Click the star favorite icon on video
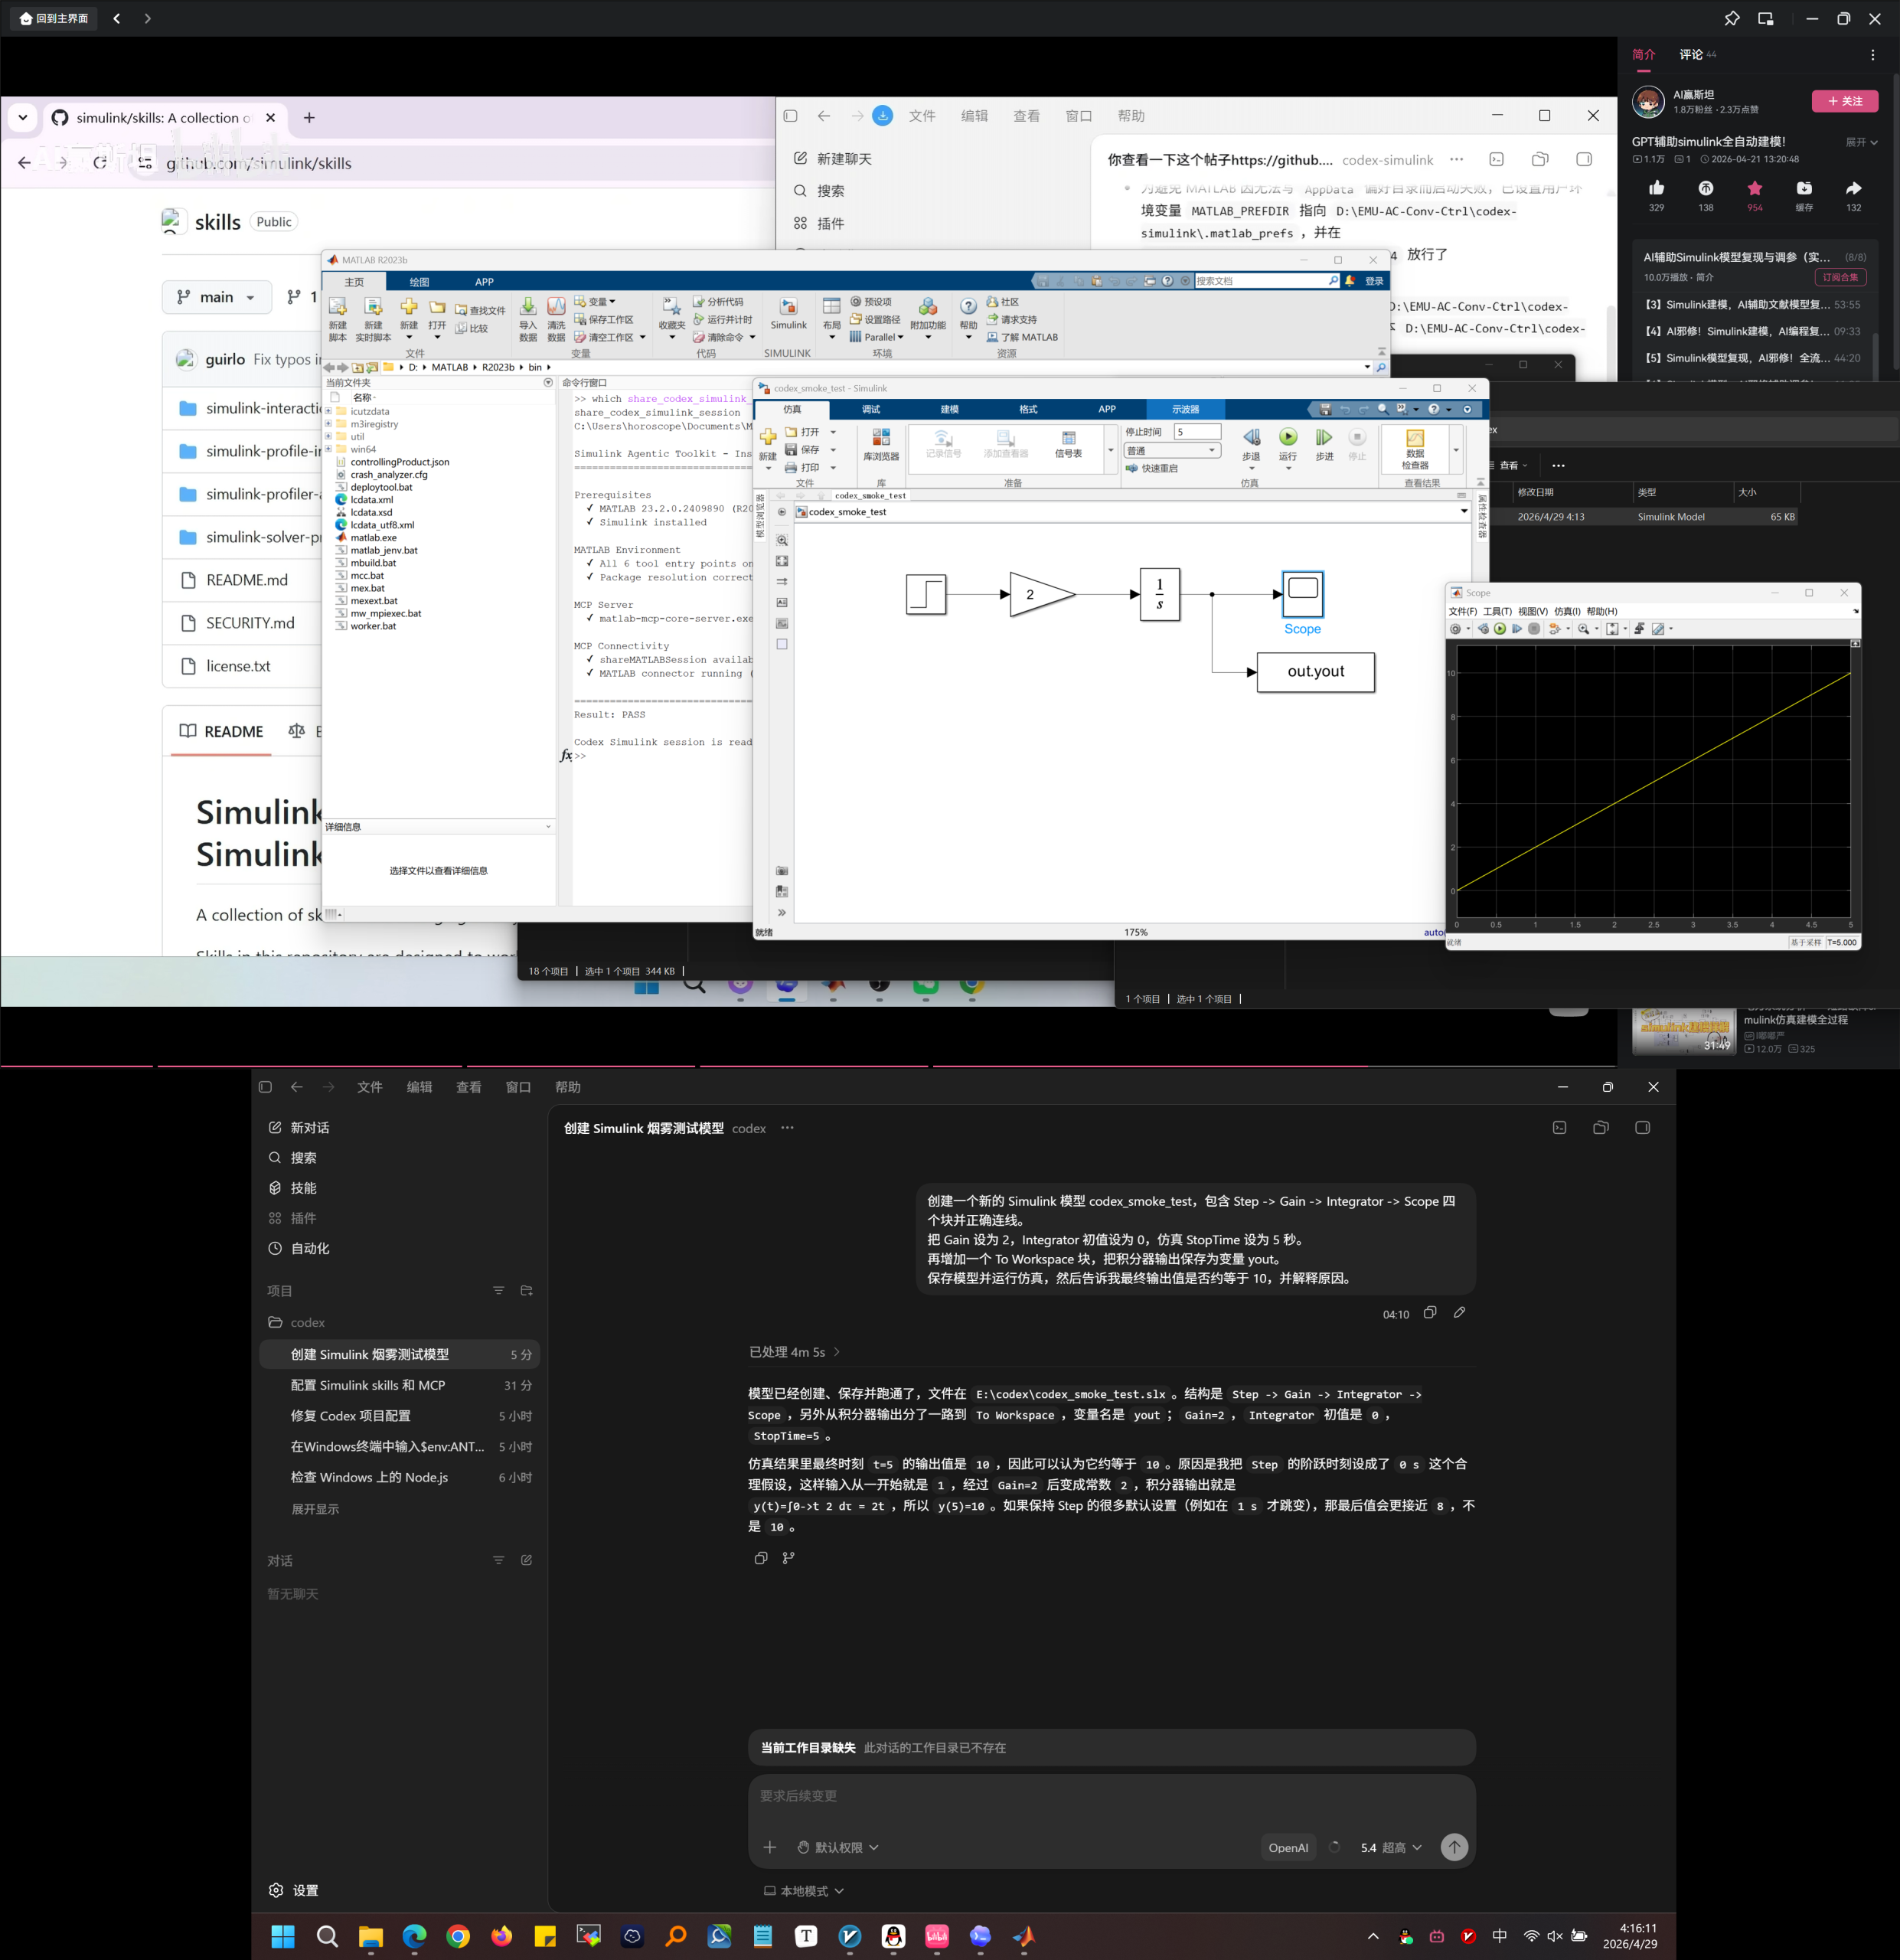This screenshot has height=1960, width=1900. (x=1755, y=189)
